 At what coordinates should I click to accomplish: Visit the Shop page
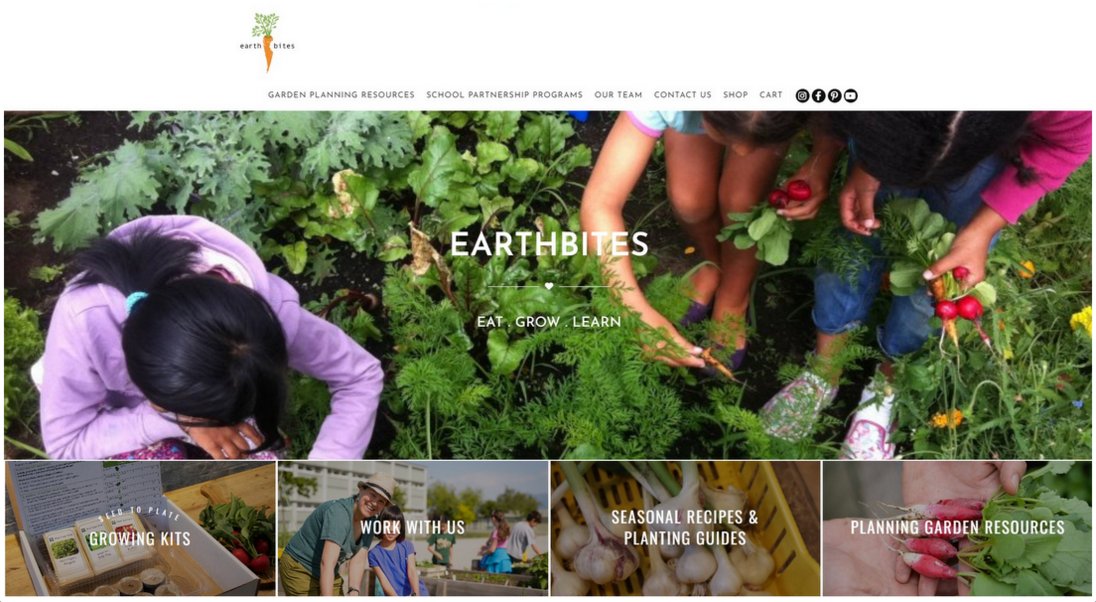[735, 95]
